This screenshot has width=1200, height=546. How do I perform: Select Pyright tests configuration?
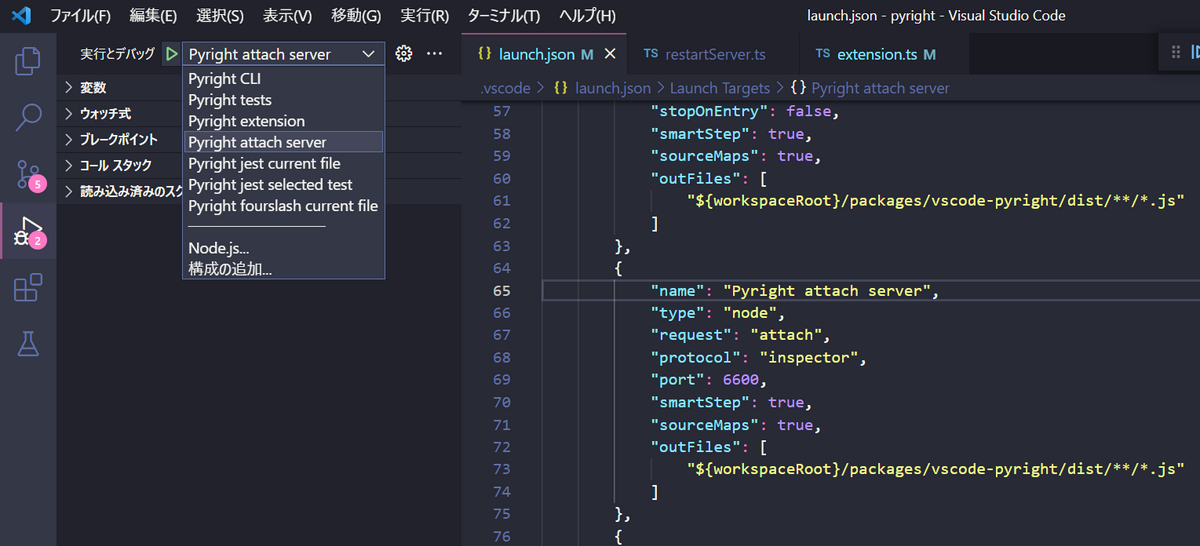point(283,99)
